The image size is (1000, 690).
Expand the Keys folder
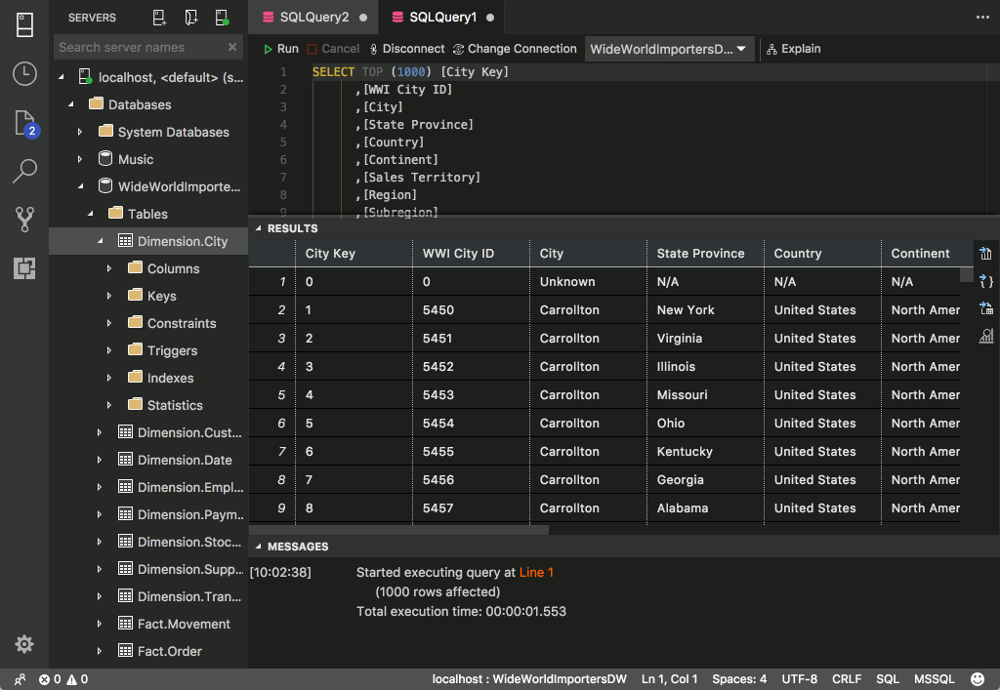(x=110, y=296)
